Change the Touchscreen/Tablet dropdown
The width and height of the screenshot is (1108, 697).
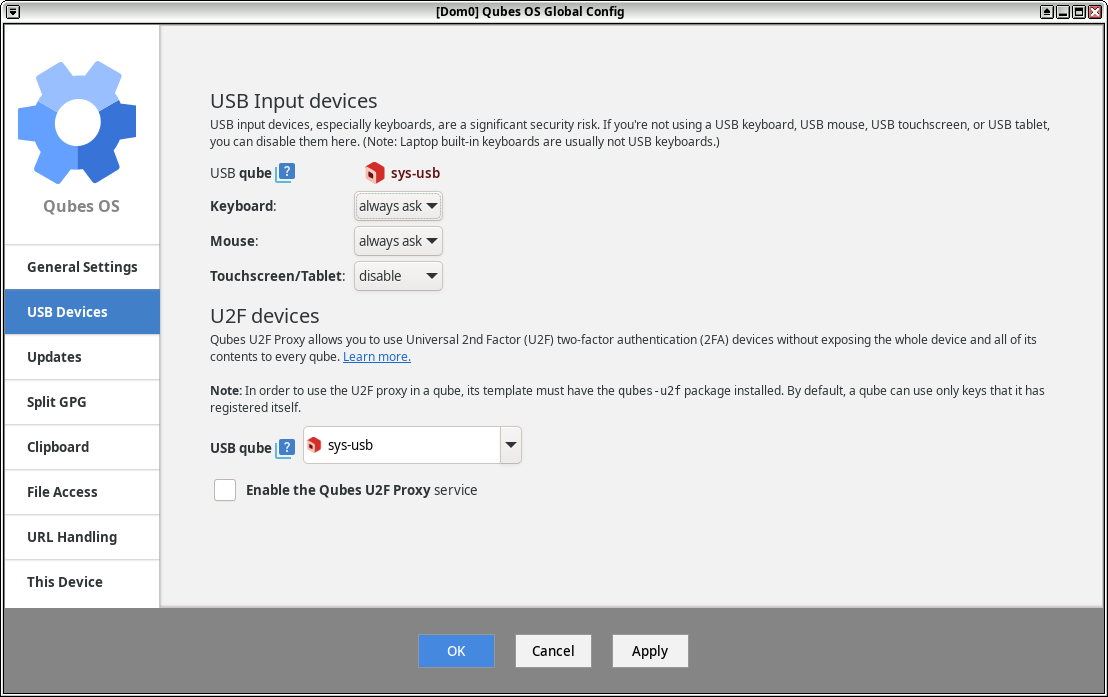397,275
